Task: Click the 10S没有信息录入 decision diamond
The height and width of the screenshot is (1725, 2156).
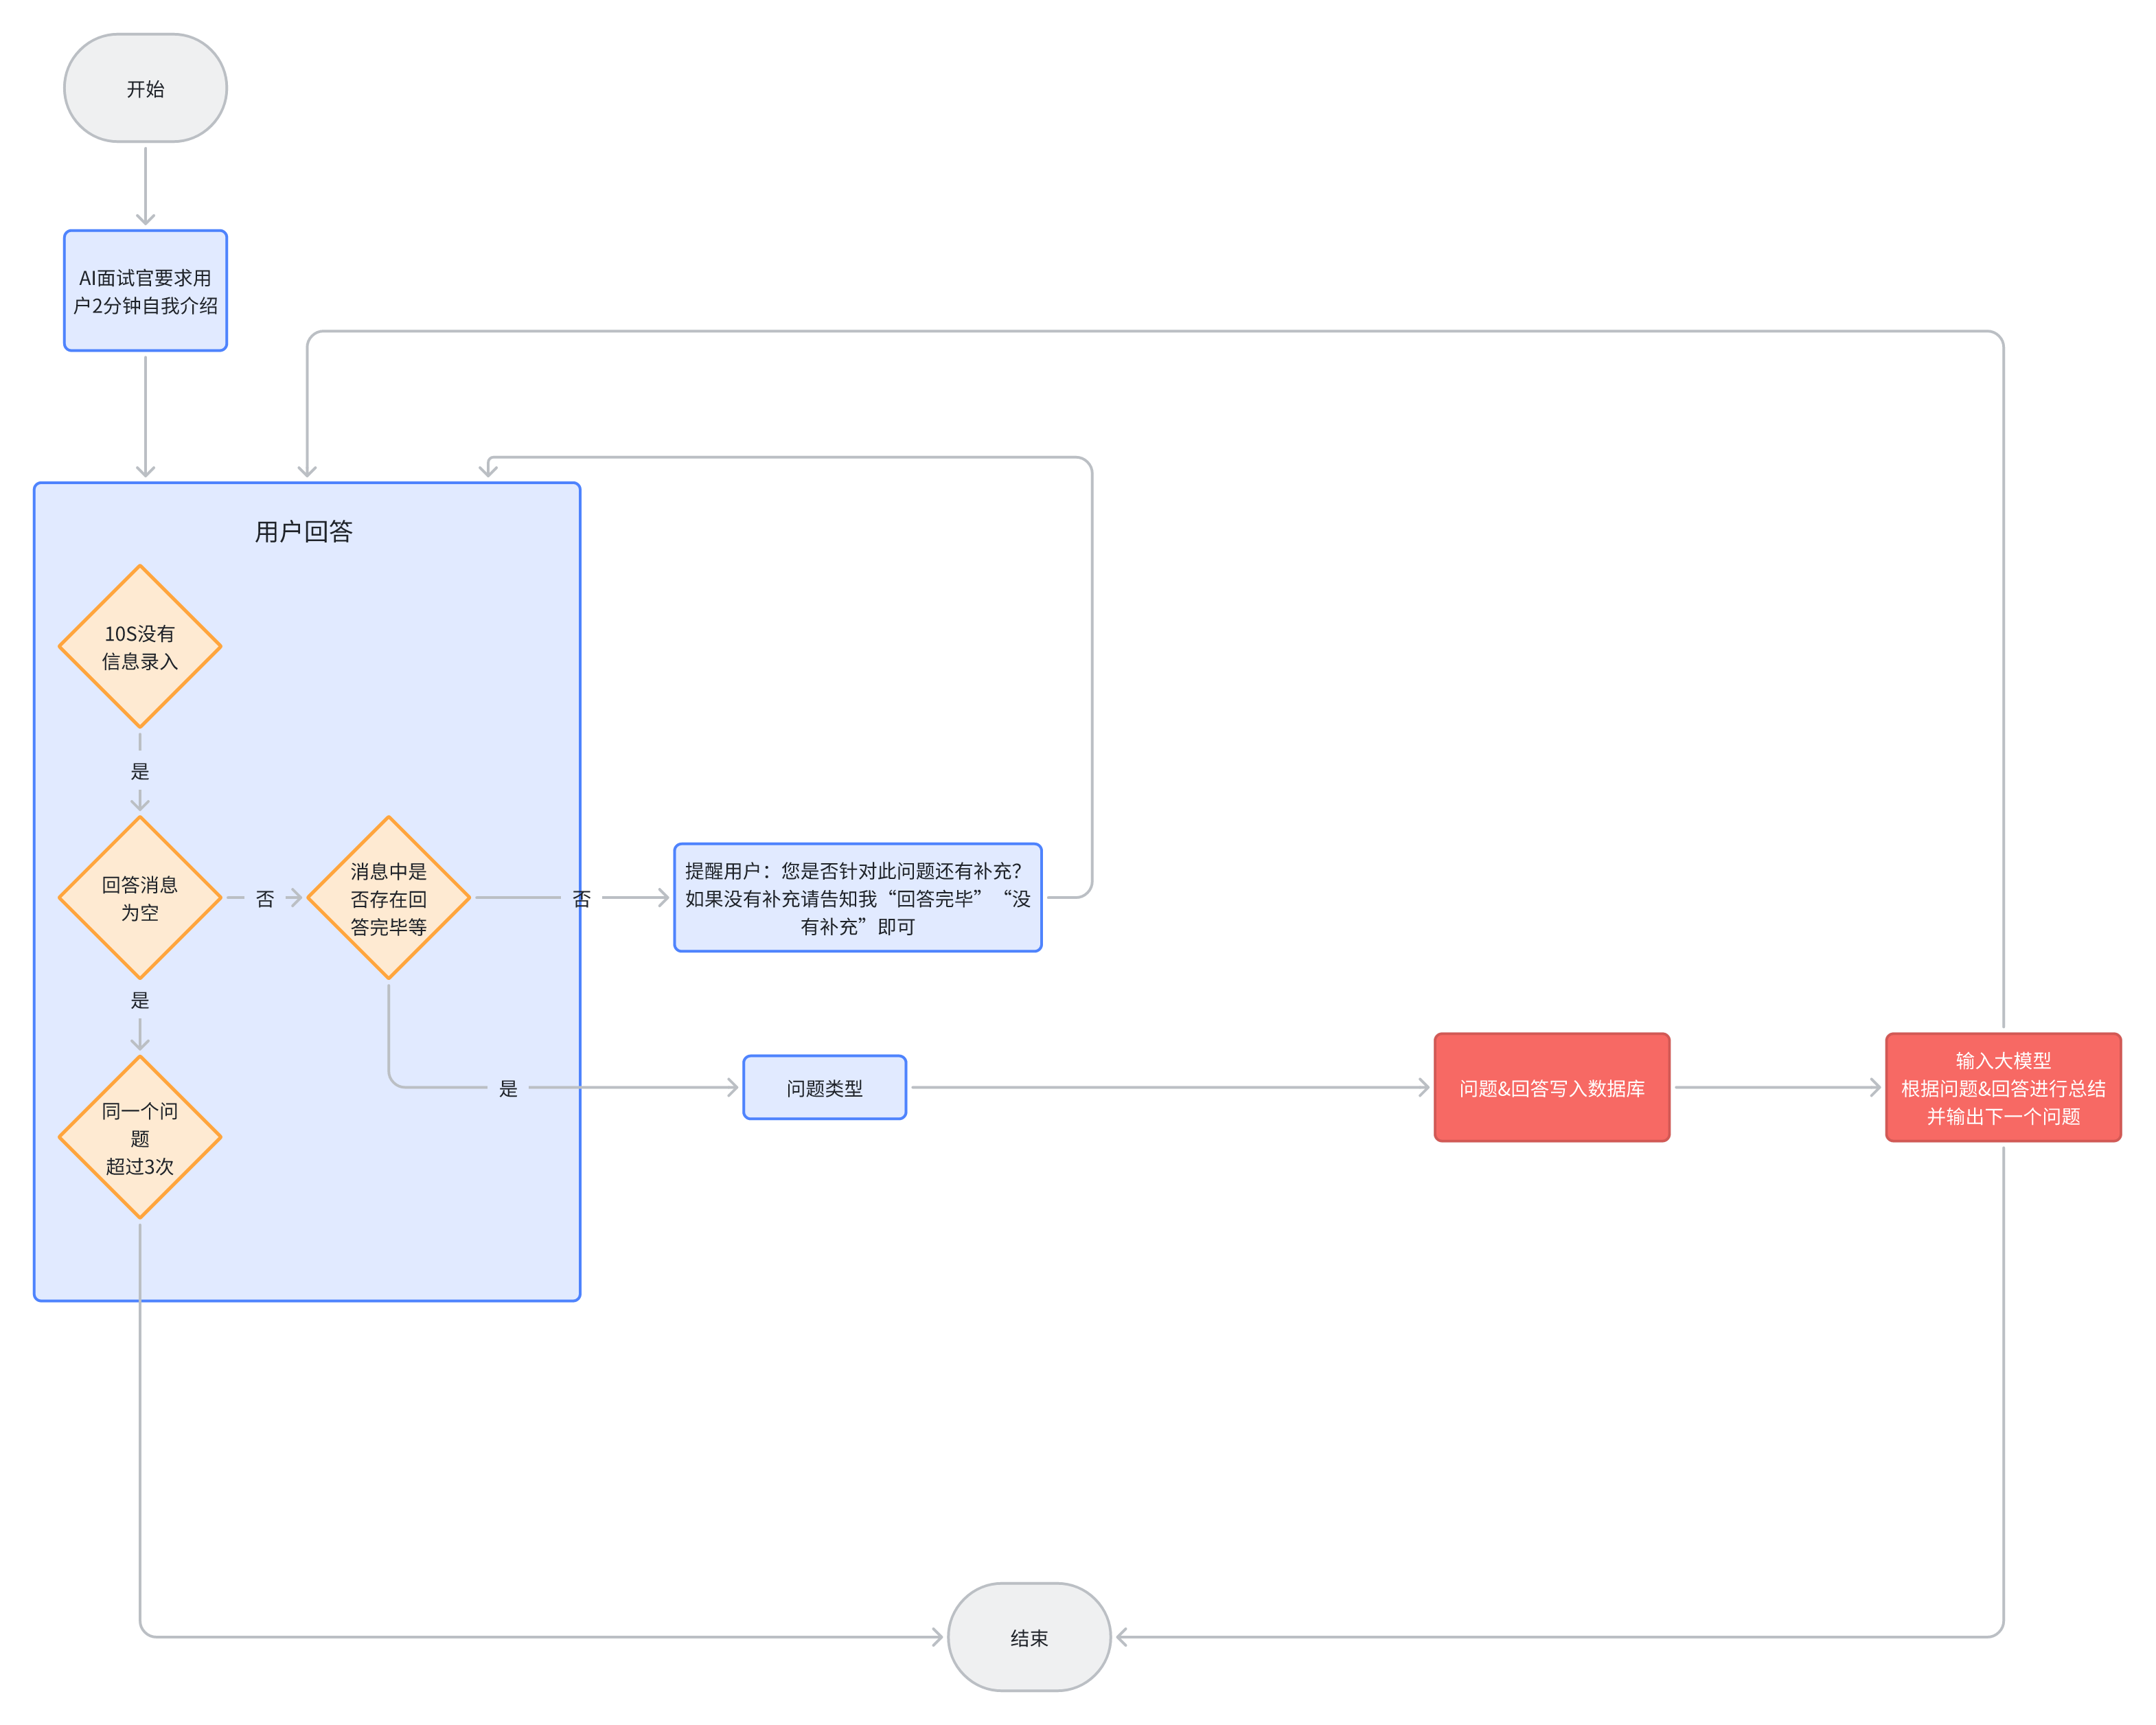Action: (x=140, y=647)
